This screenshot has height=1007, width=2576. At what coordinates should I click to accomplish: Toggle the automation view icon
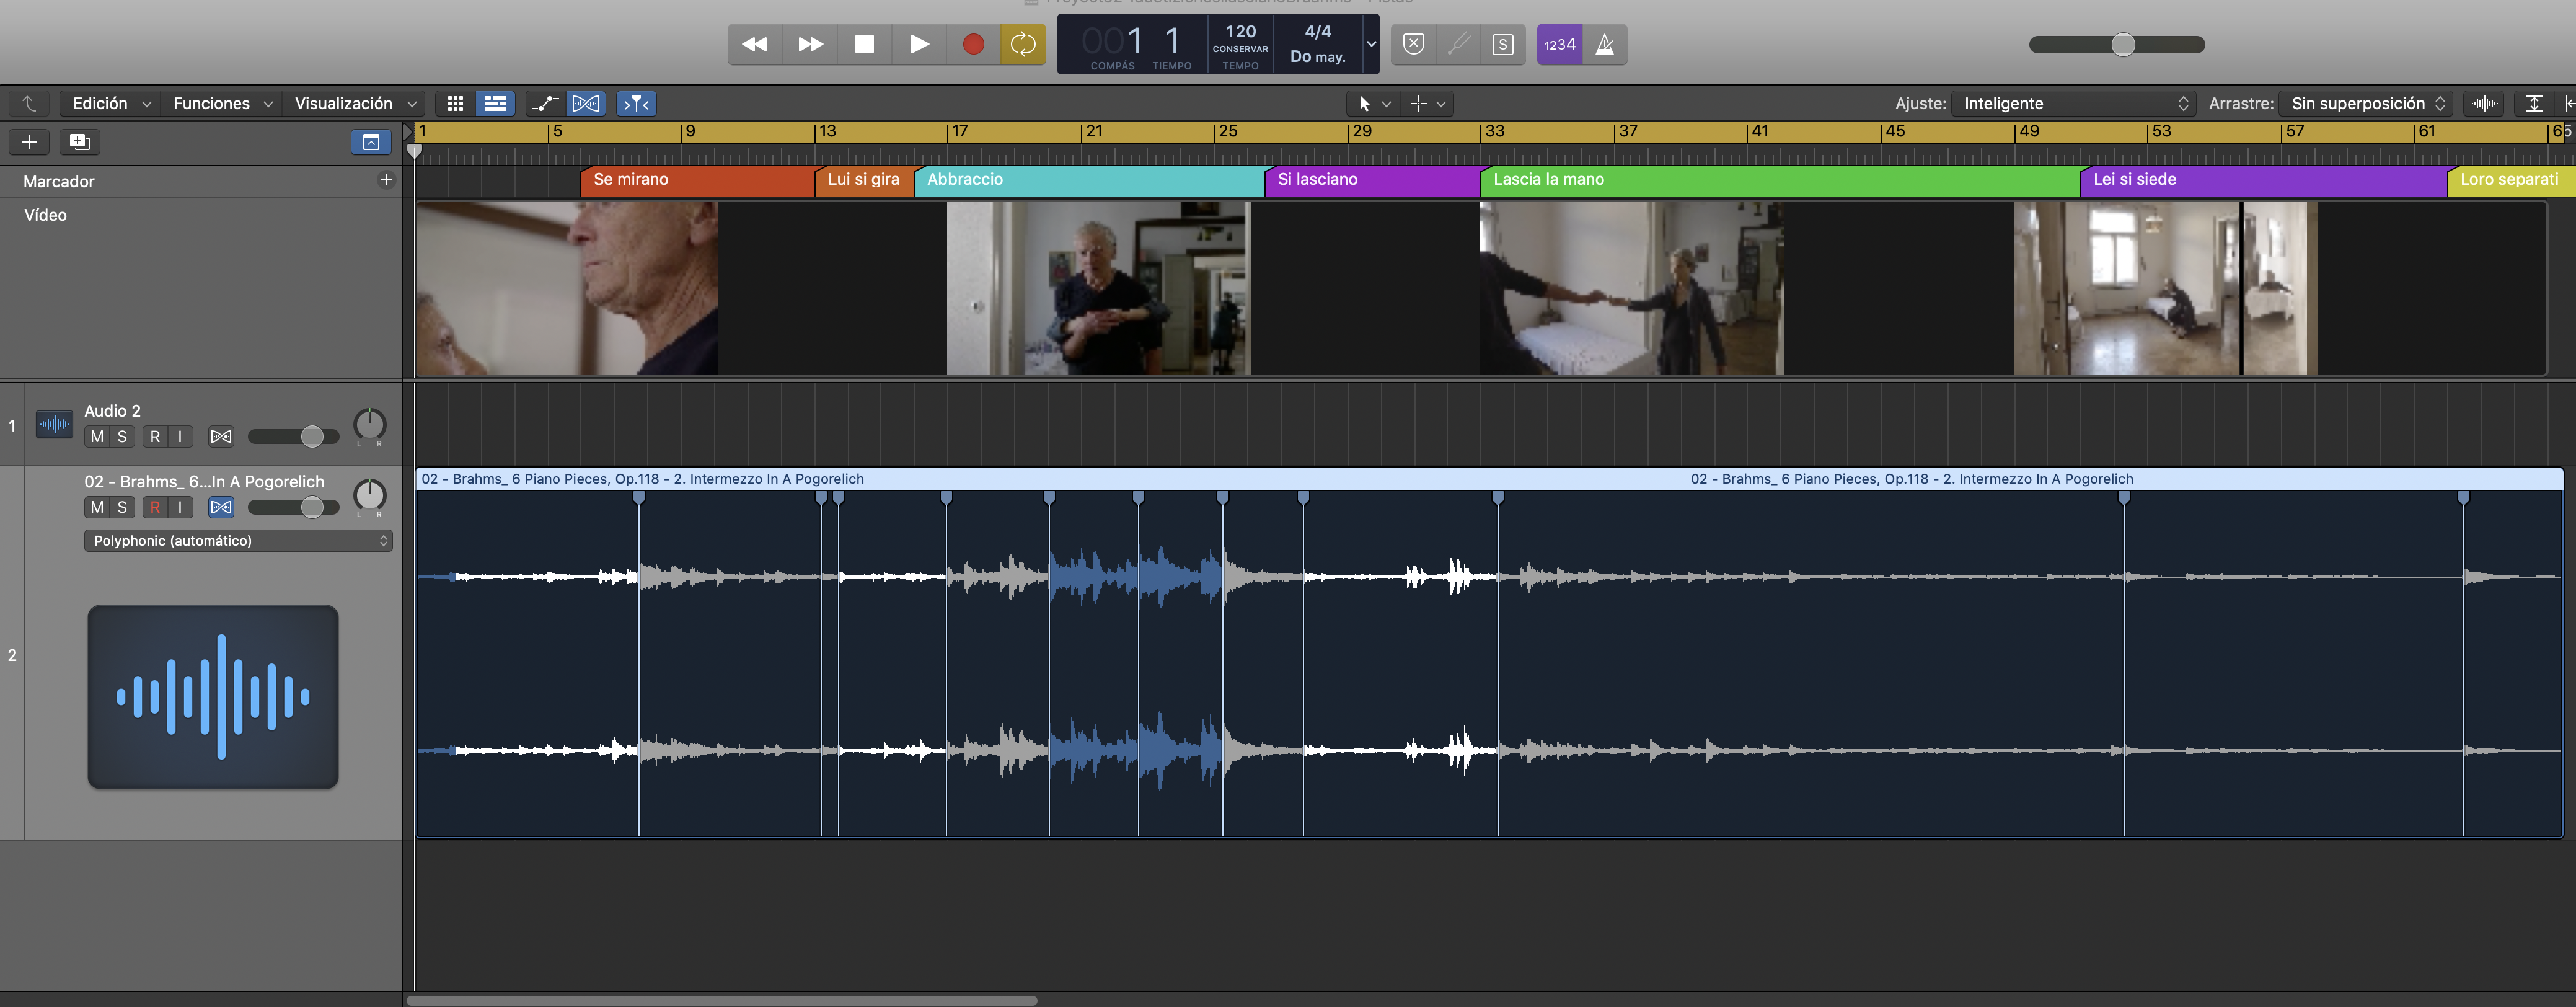[x=545, y=103]
